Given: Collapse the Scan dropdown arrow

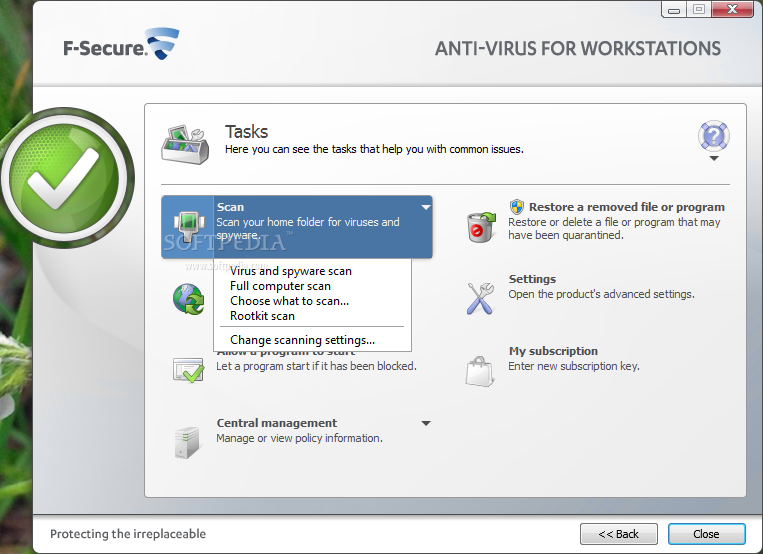Looking at the screenshot, I should click(x=426, y=207).
